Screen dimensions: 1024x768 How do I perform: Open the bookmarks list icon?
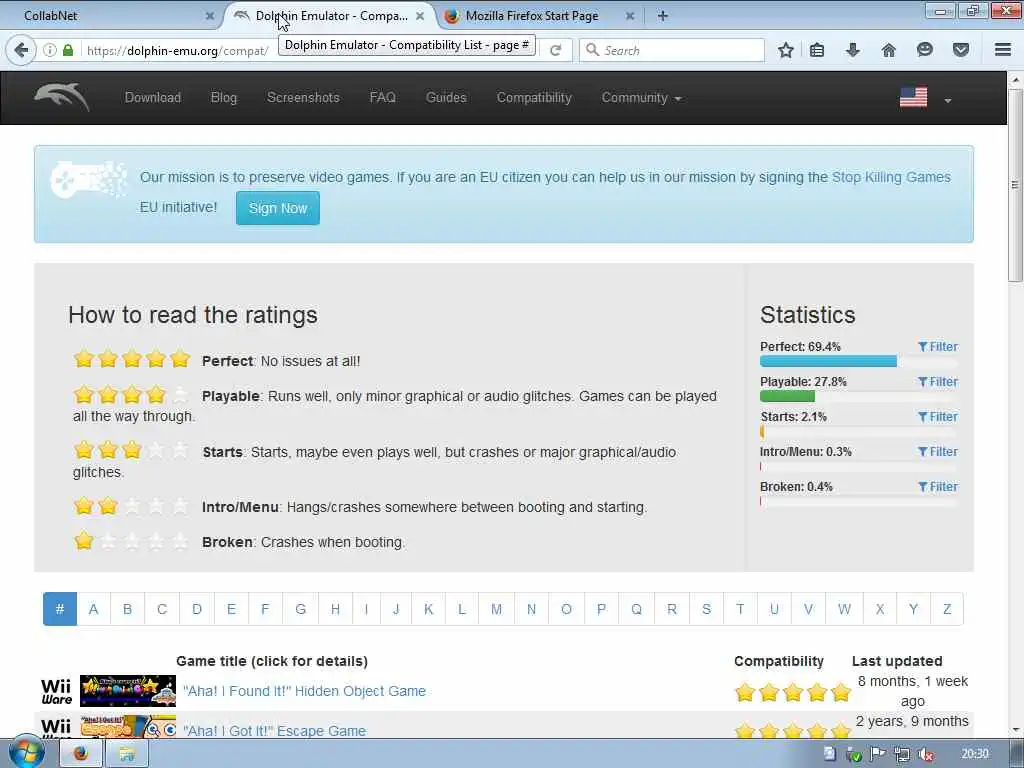817,50
